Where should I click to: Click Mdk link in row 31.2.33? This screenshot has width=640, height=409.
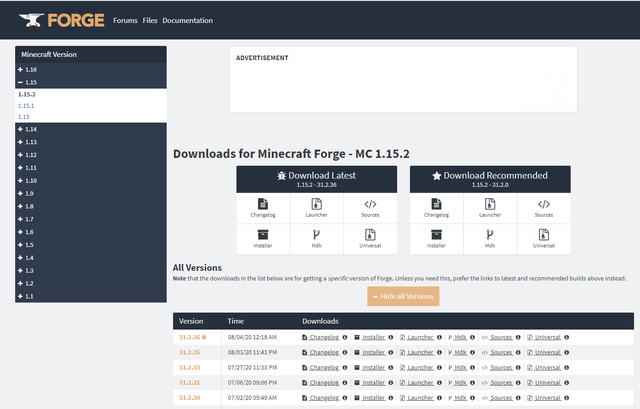coord(460,367)
